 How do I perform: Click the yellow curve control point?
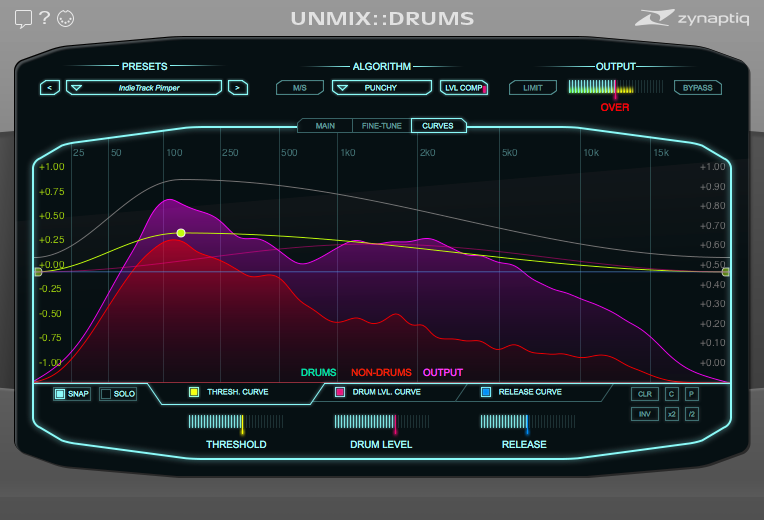click(x=181, y=233)
